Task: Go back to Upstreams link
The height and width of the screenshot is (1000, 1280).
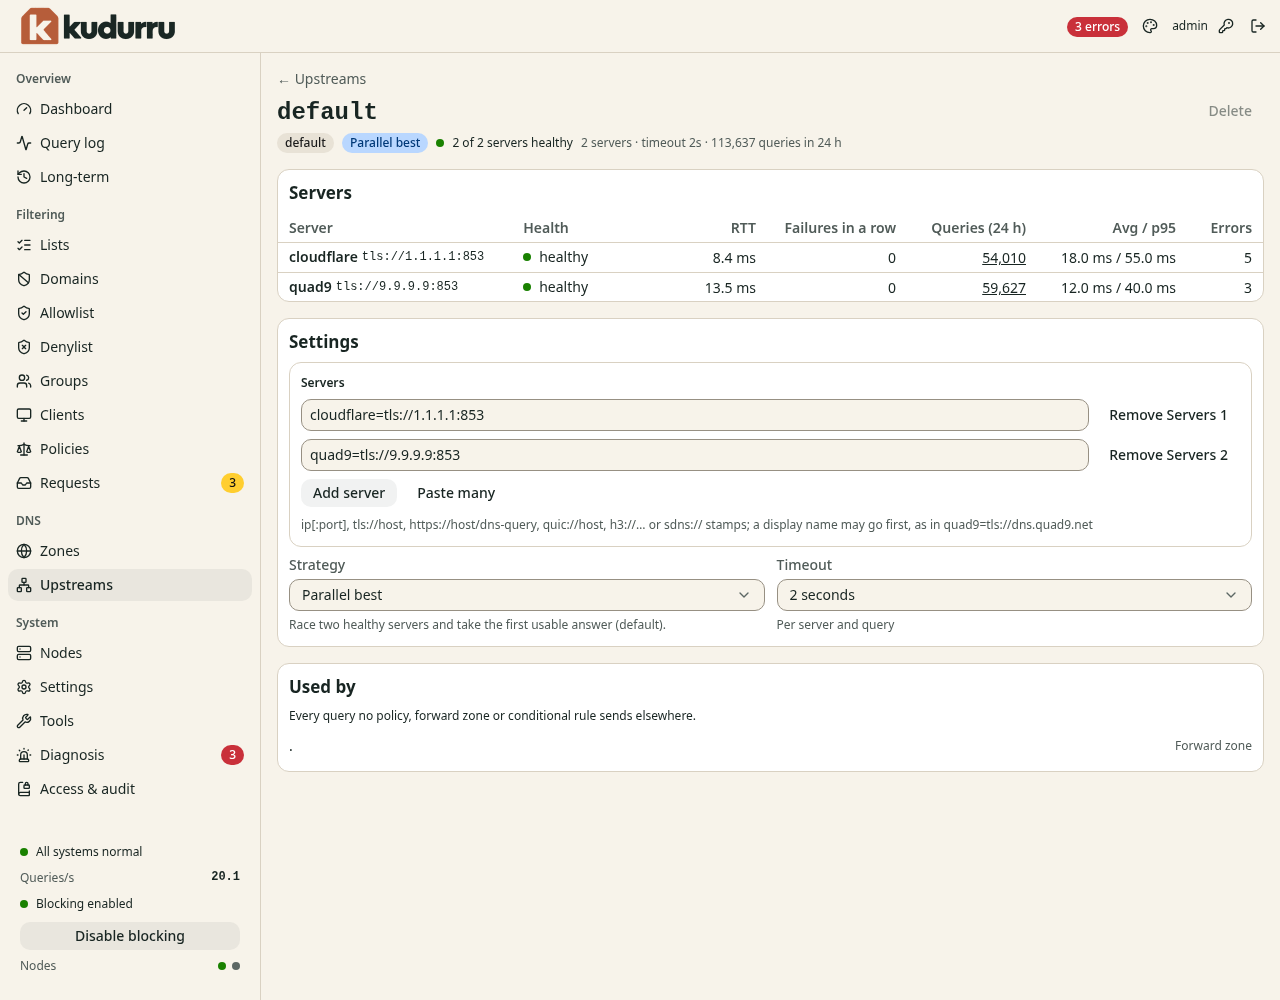Action: (x=322, y=79)
